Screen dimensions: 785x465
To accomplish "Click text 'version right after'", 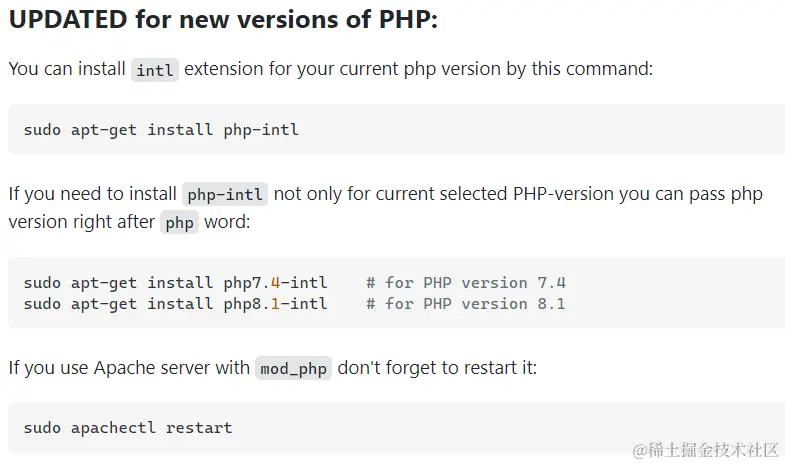I will tap(82, 222).
